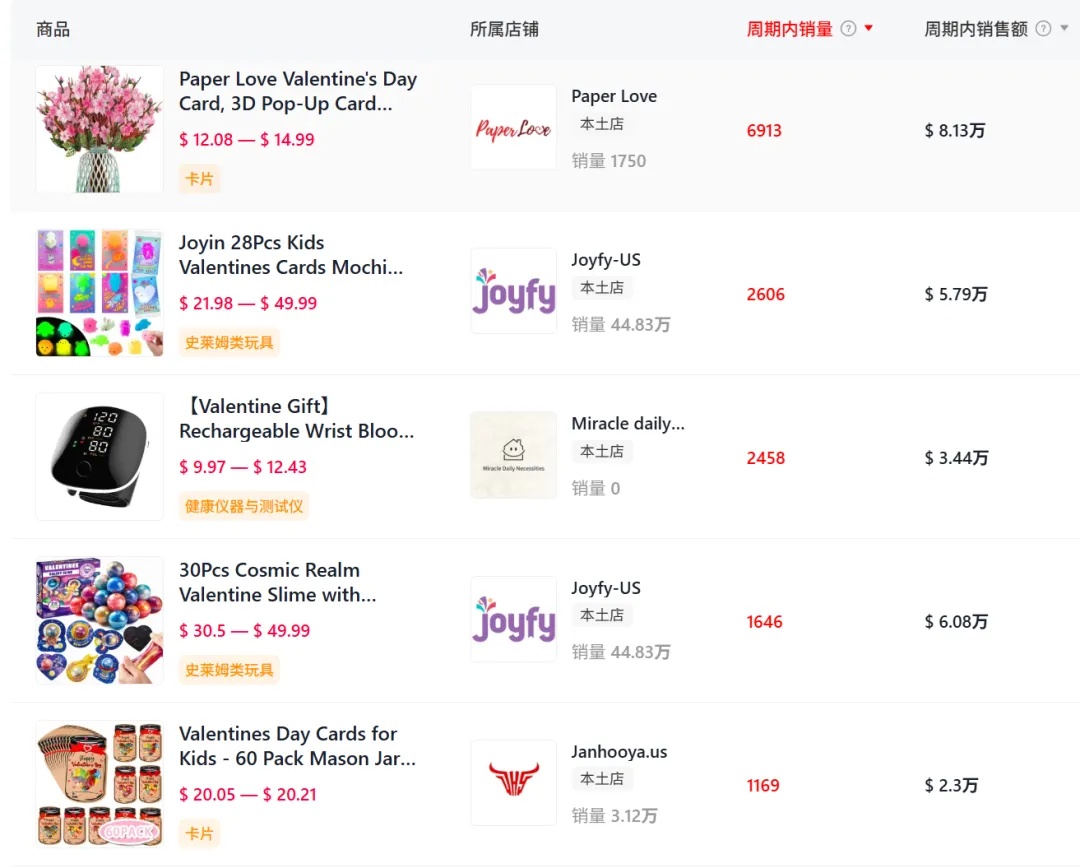
Task: Click the Janhooya red bull logo
Action: tap(513, 783)
